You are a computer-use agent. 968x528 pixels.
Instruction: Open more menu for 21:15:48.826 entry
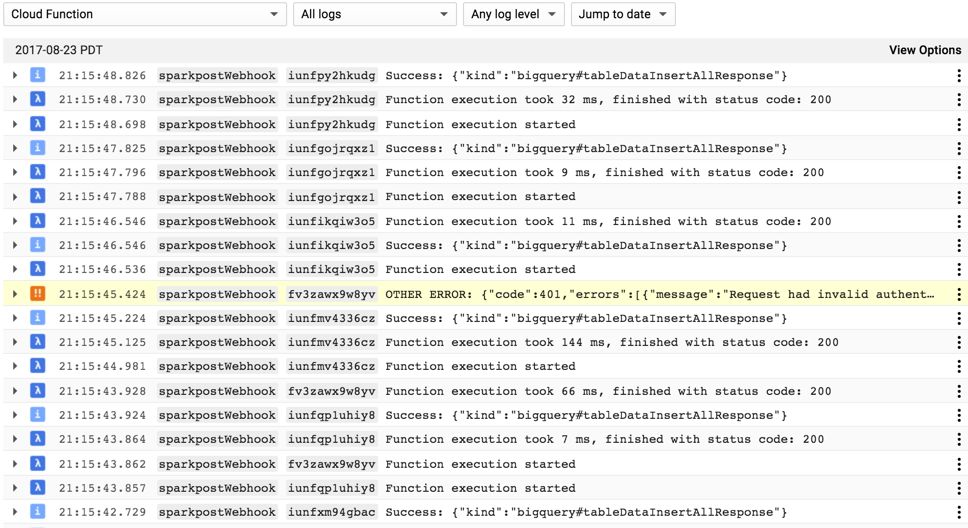click(x=958, y=75)
